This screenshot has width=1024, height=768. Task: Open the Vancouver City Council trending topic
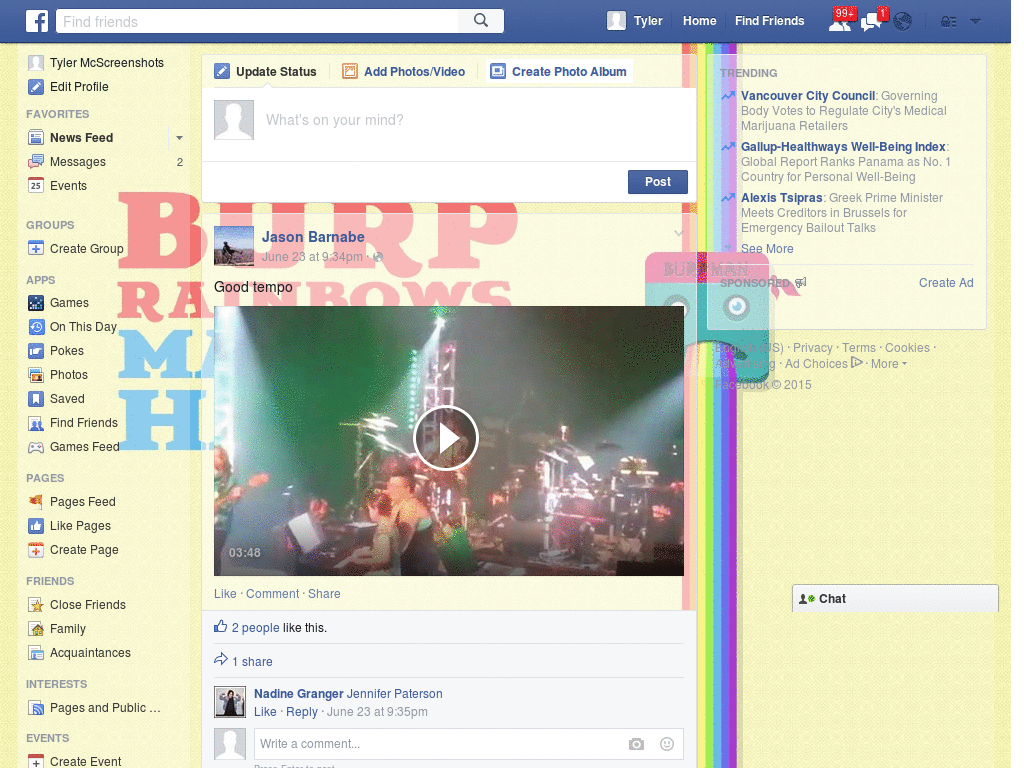click(x=807, y=96)
